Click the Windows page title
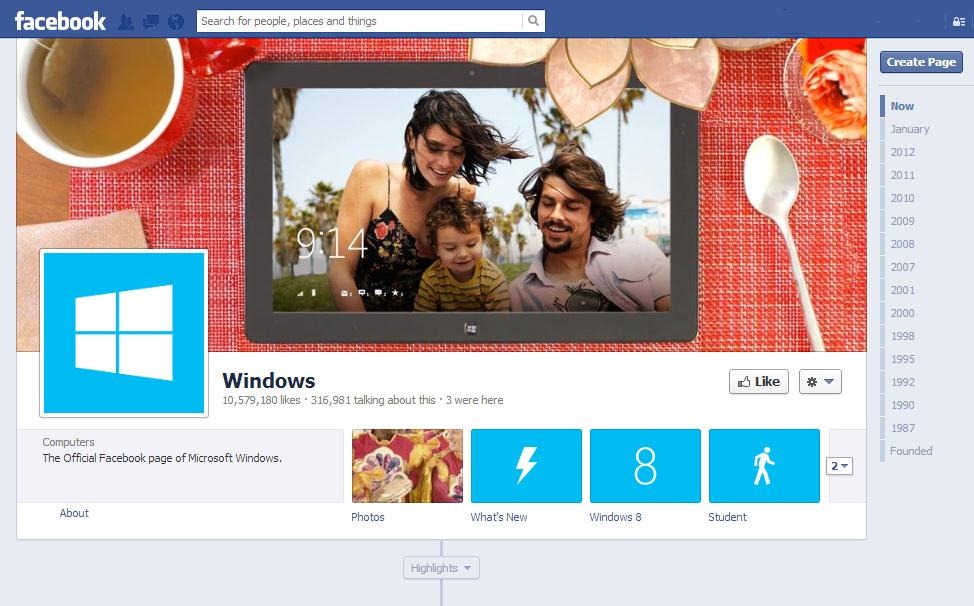 269,380
